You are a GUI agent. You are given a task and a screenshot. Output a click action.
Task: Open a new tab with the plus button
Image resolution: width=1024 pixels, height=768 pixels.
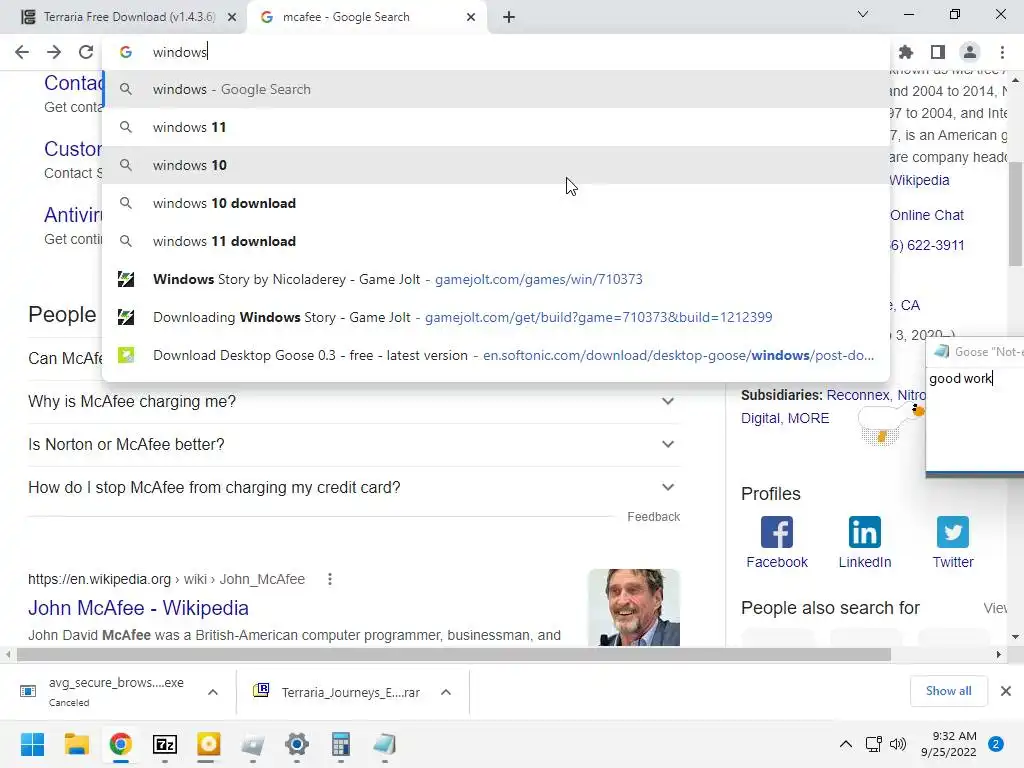pyautogui.click(x=509, y=17)
